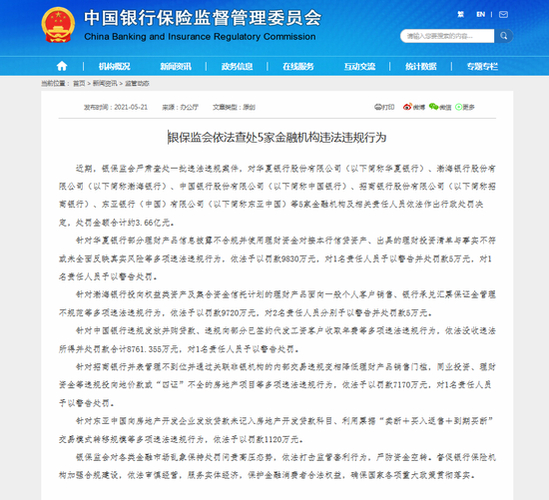549x500 pixels.
Task: Share article to WeChat (微信)
Action: click(440, 107)
